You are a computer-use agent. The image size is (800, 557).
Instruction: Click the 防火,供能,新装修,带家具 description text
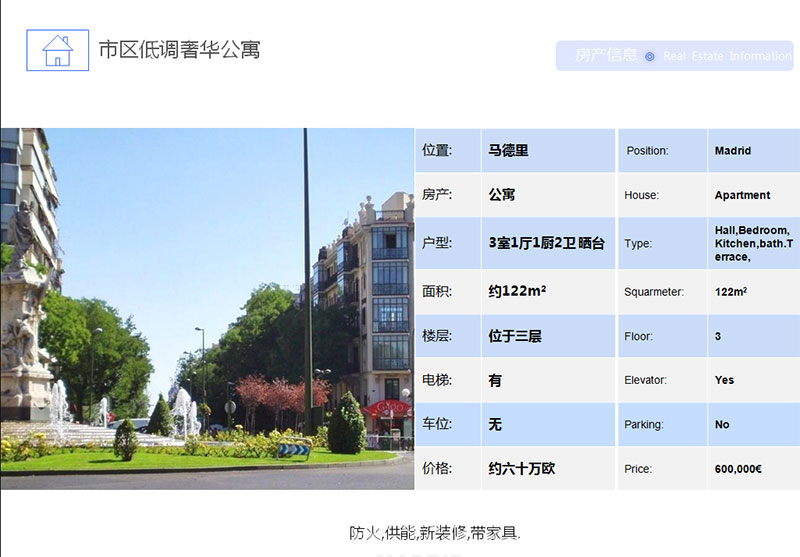435,532
